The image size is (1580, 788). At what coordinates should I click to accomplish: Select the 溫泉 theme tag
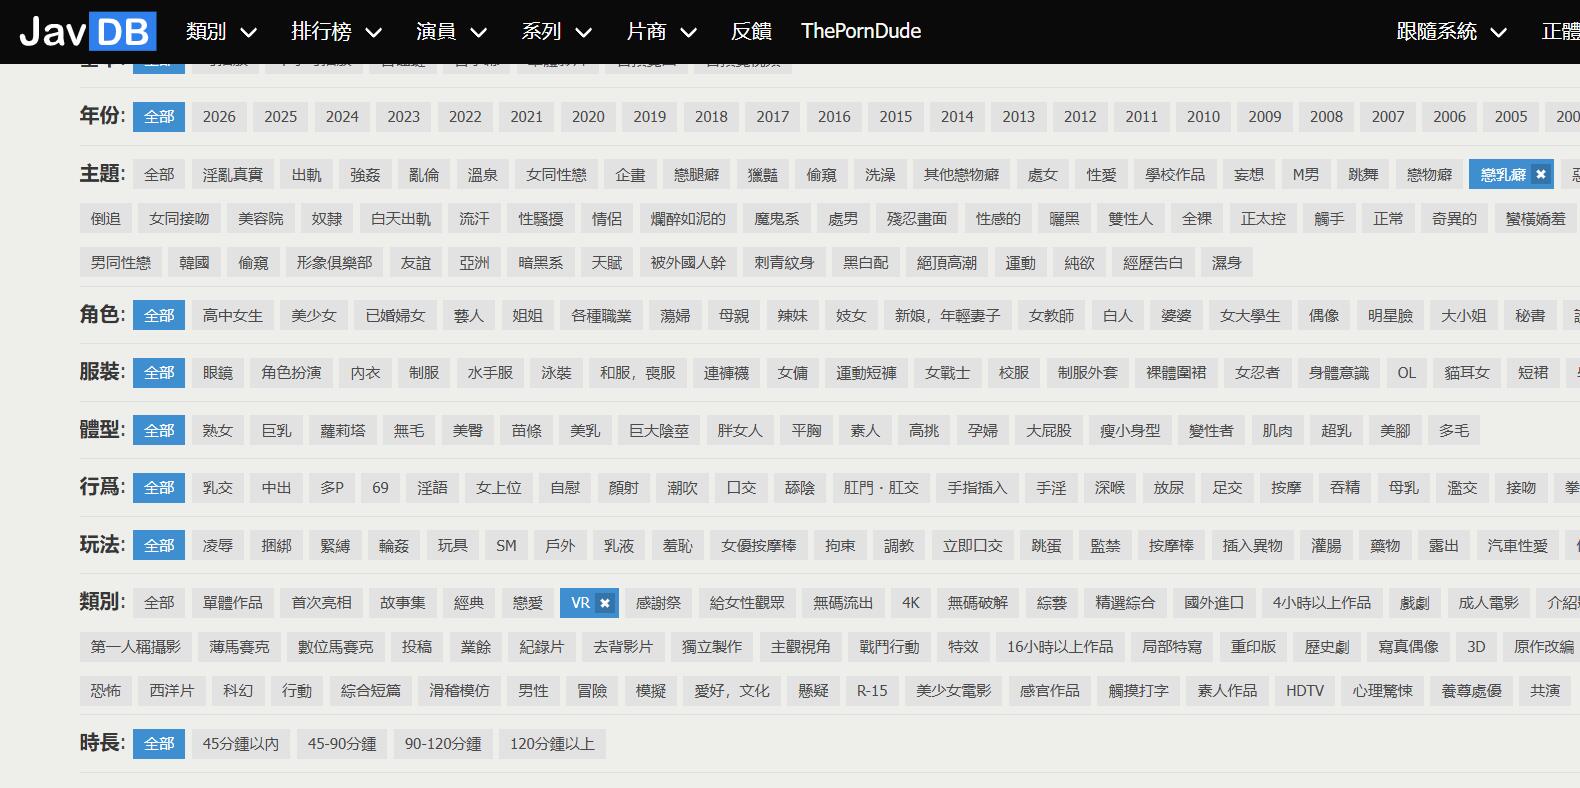483,175
